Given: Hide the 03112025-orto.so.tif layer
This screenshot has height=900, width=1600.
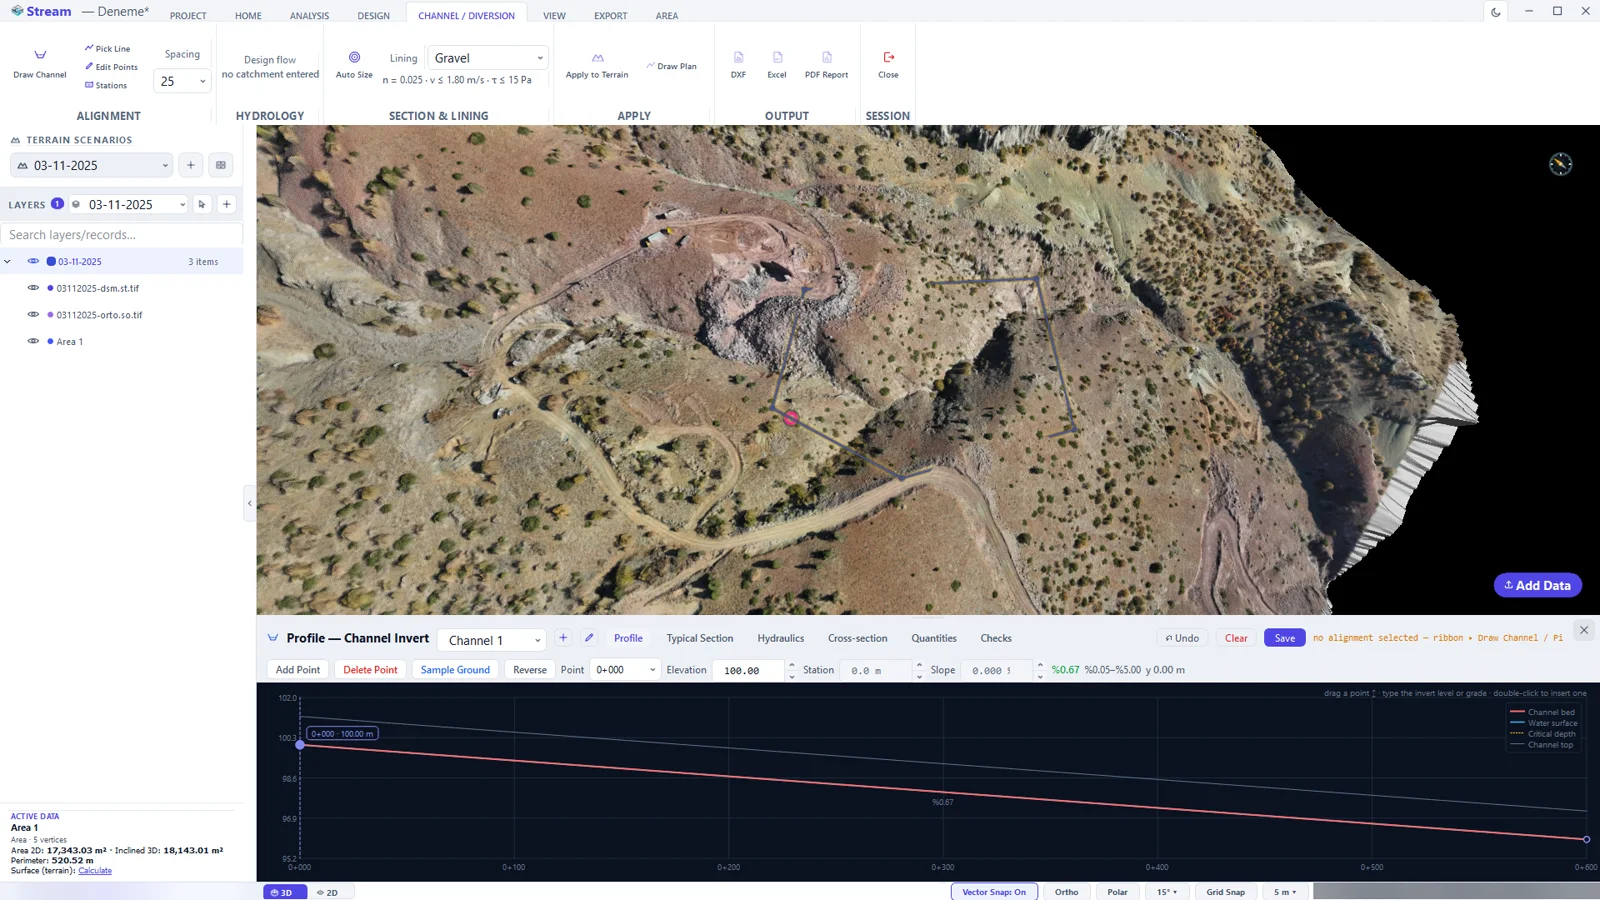Looking at the screenshot, I should point(33,314).
